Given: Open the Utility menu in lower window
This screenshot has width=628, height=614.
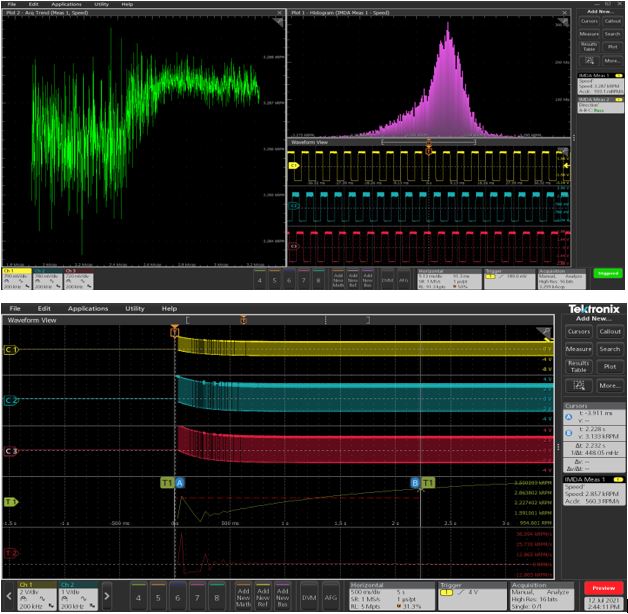Looking at the screenshot, I should 134,308.
